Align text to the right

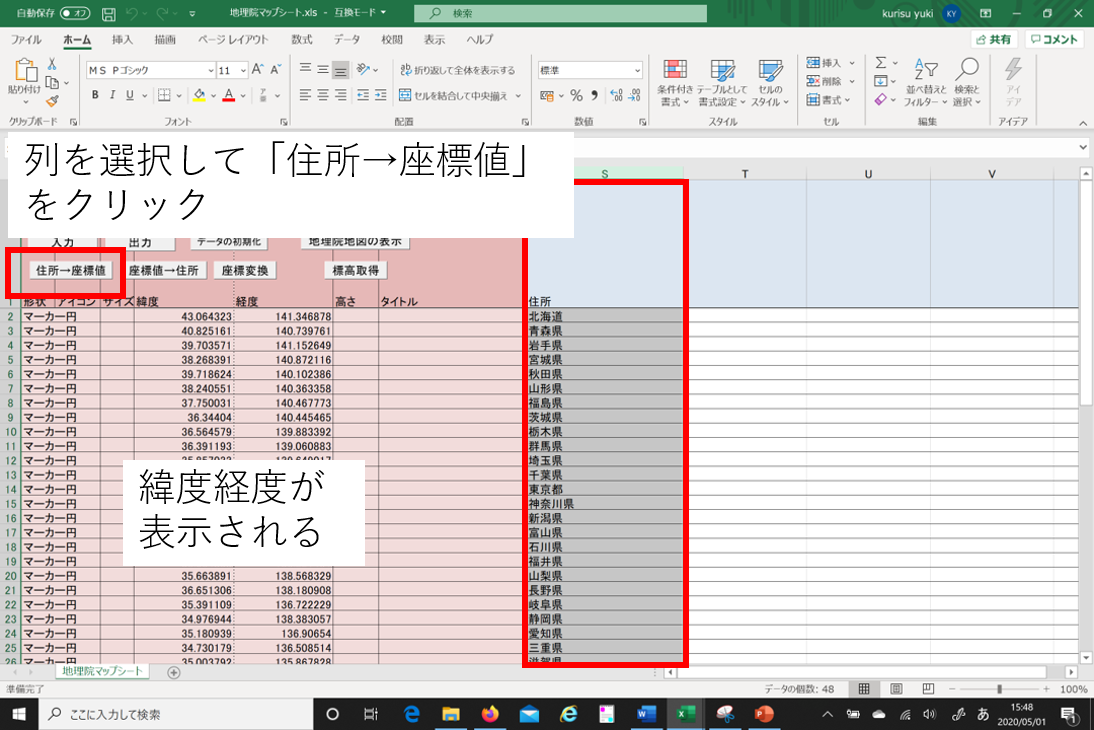[x=340, y=95]
